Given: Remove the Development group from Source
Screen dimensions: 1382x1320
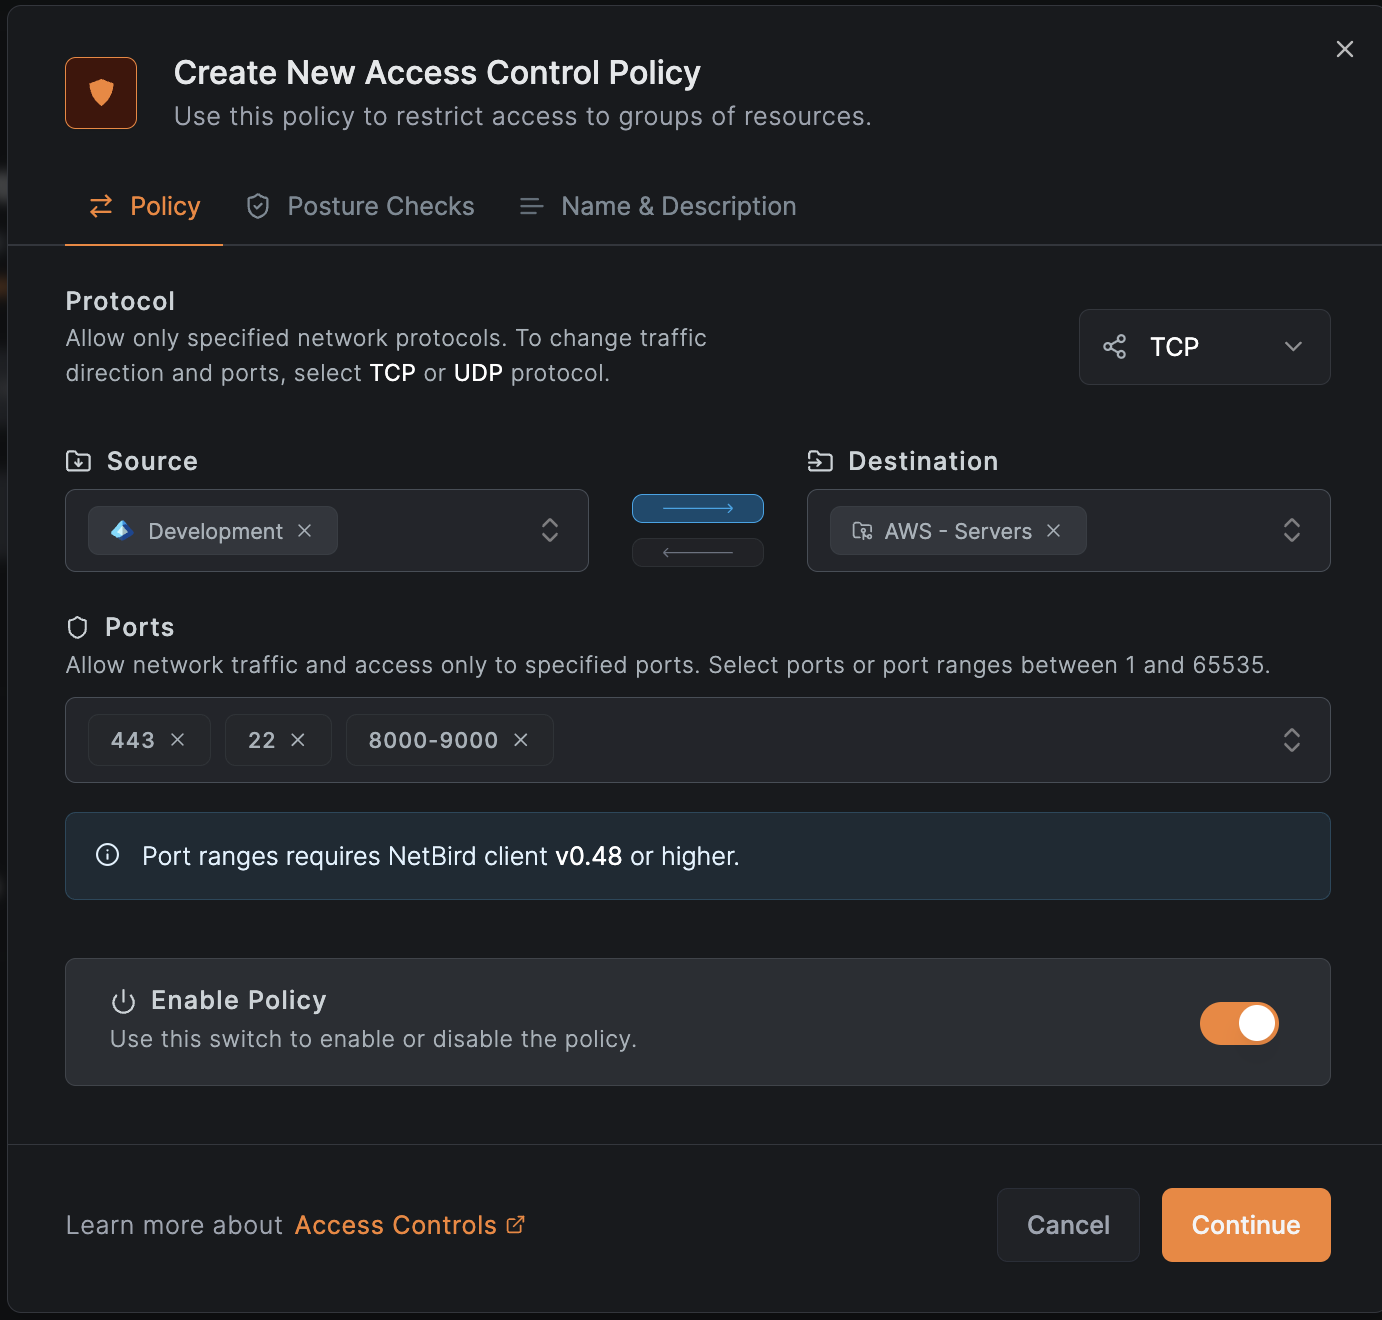Looking at the screenshot, I should point(305,531).
